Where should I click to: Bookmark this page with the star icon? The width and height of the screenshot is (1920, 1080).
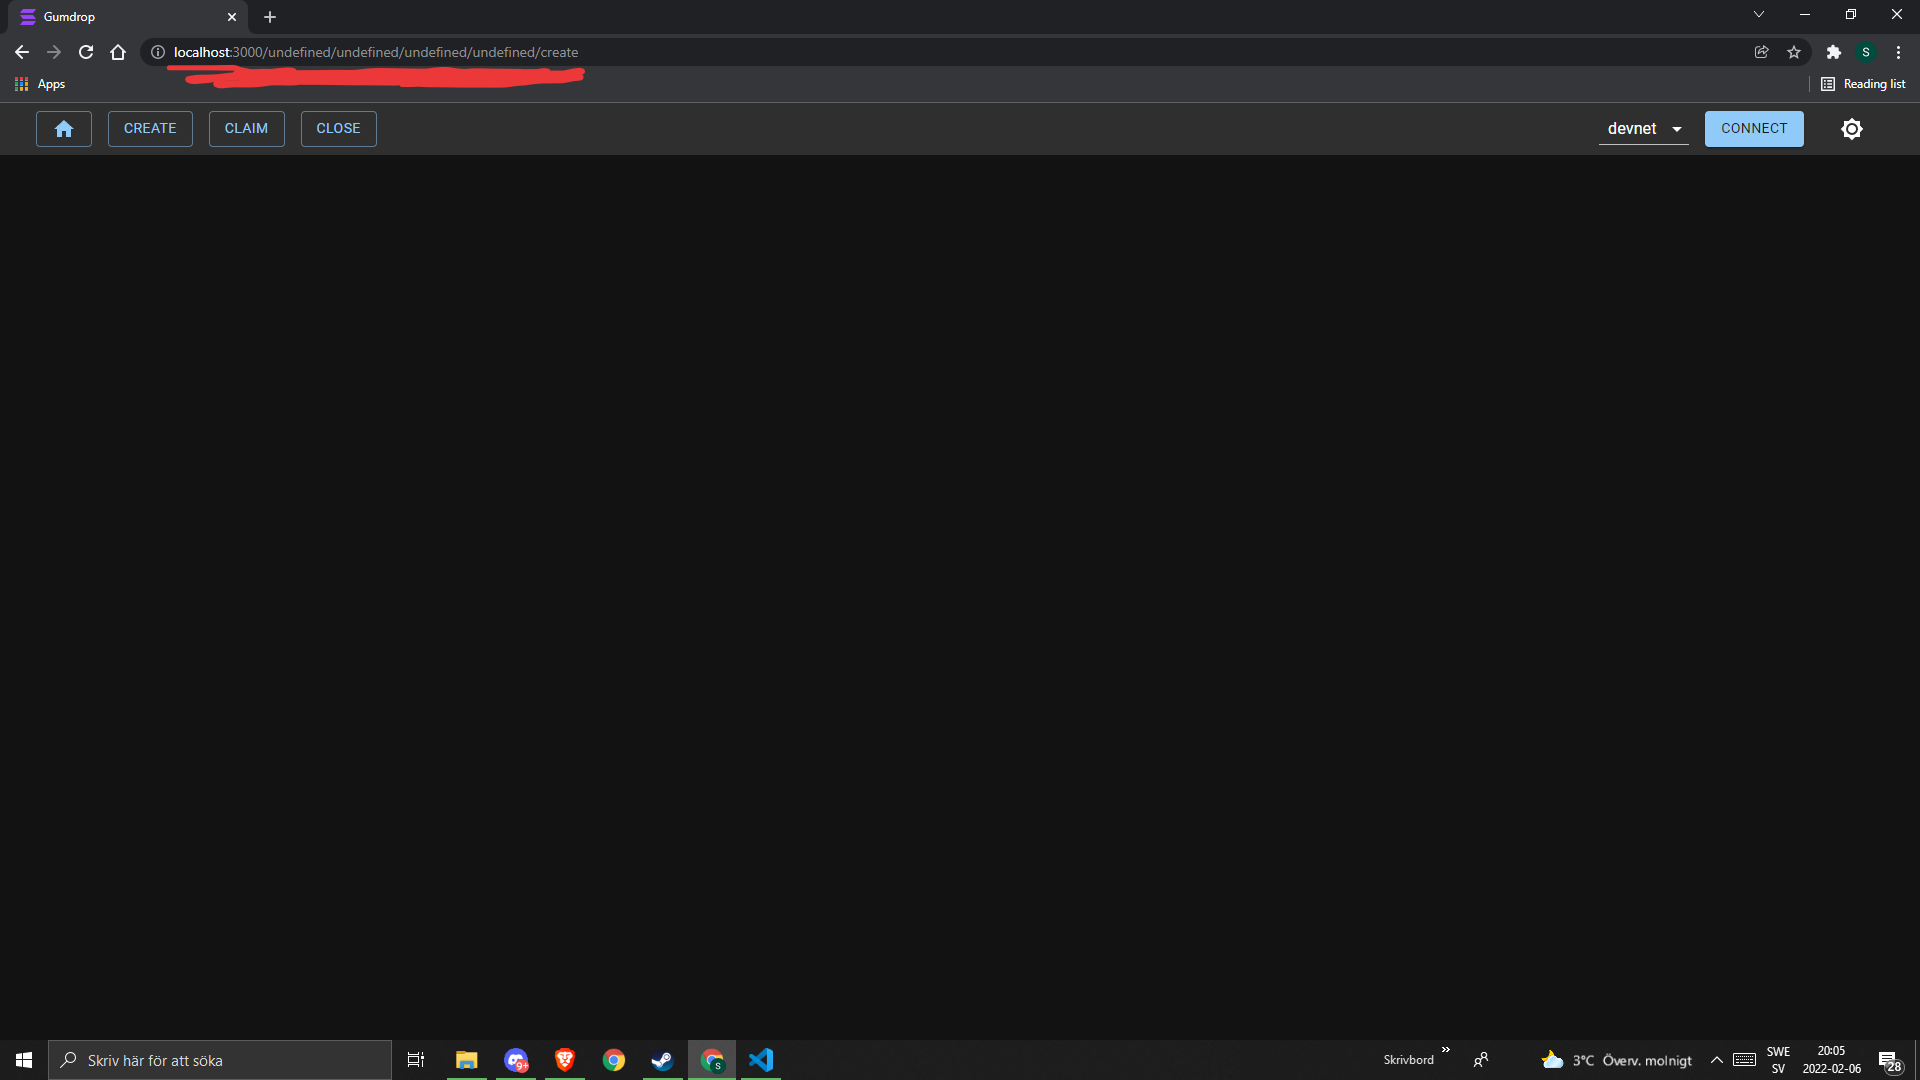(1794, 52)
